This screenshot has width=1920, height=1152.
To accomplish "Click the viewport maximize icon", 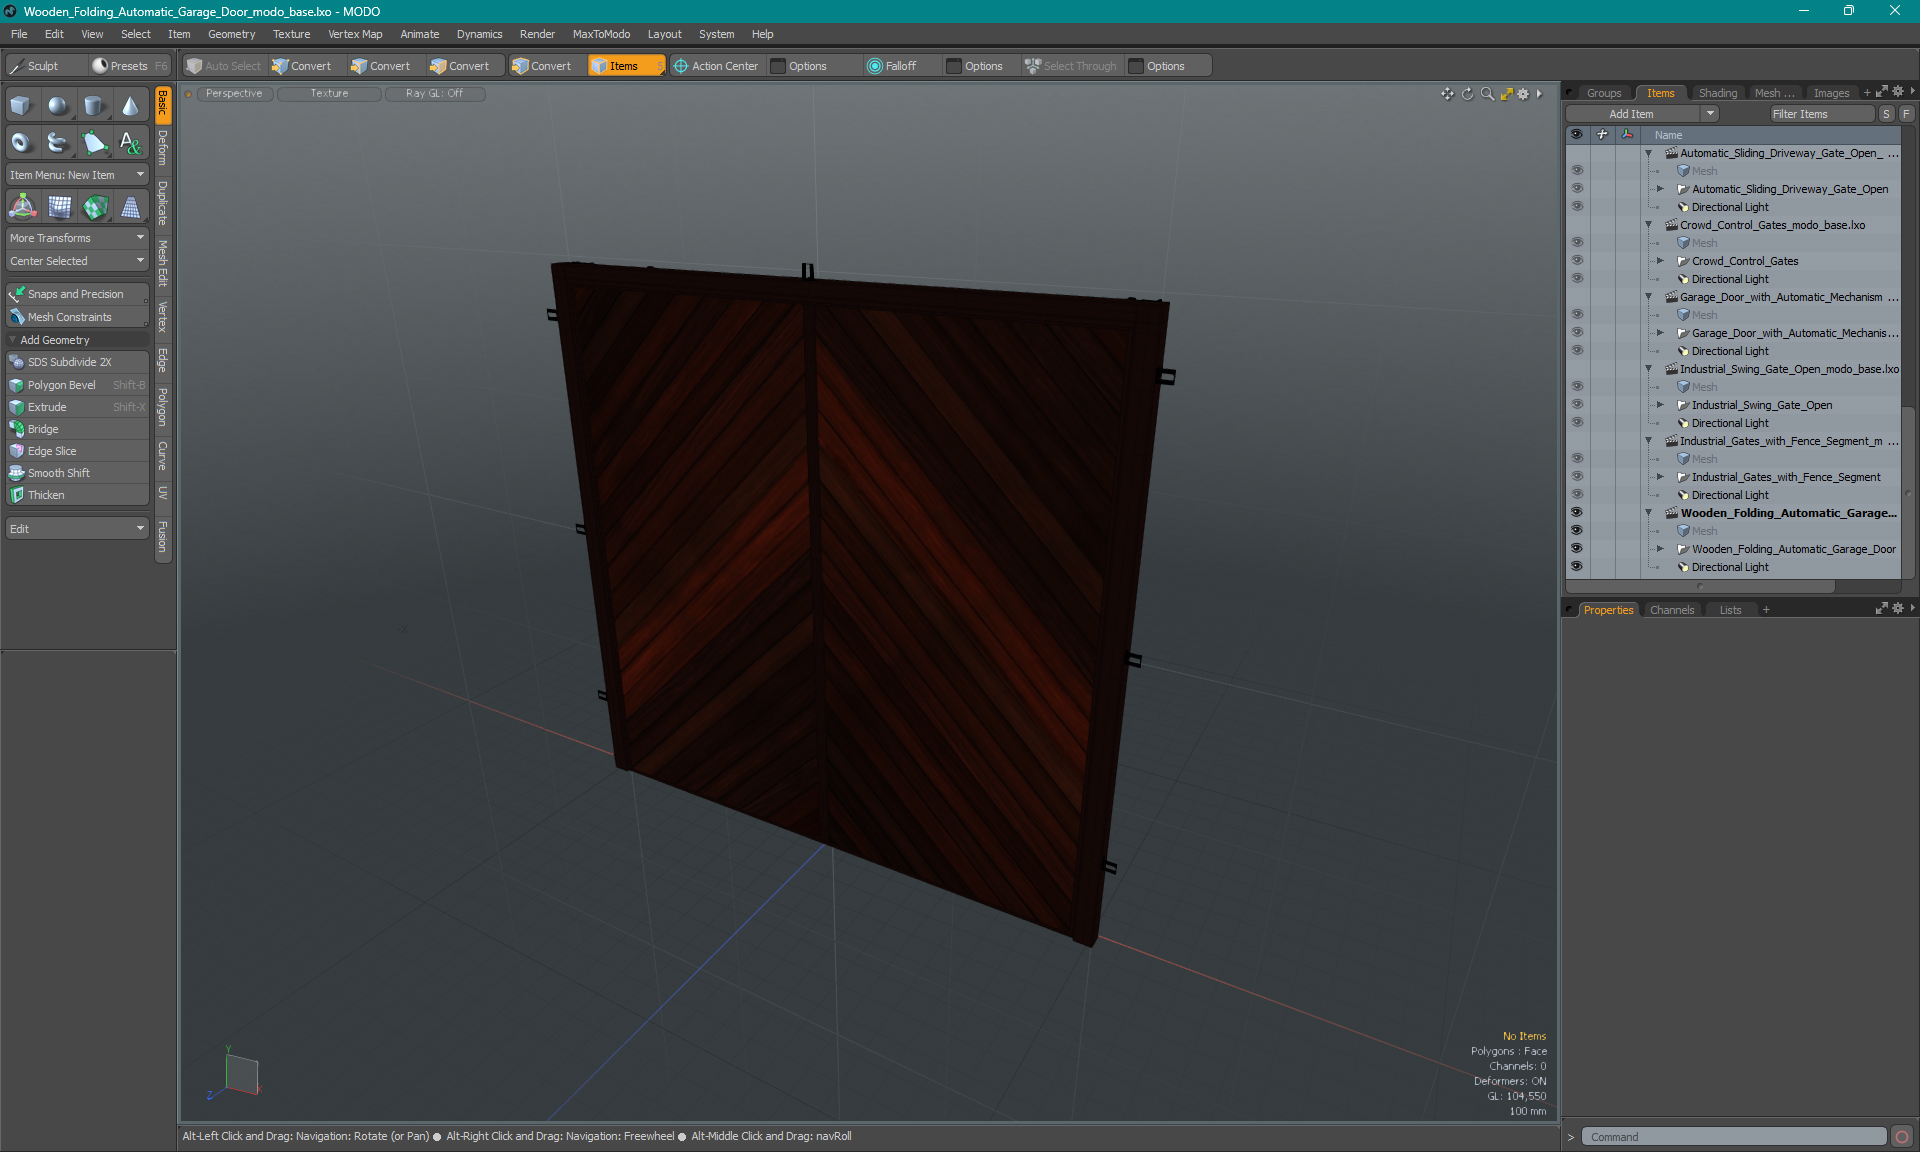I will tap(1506, 94).
